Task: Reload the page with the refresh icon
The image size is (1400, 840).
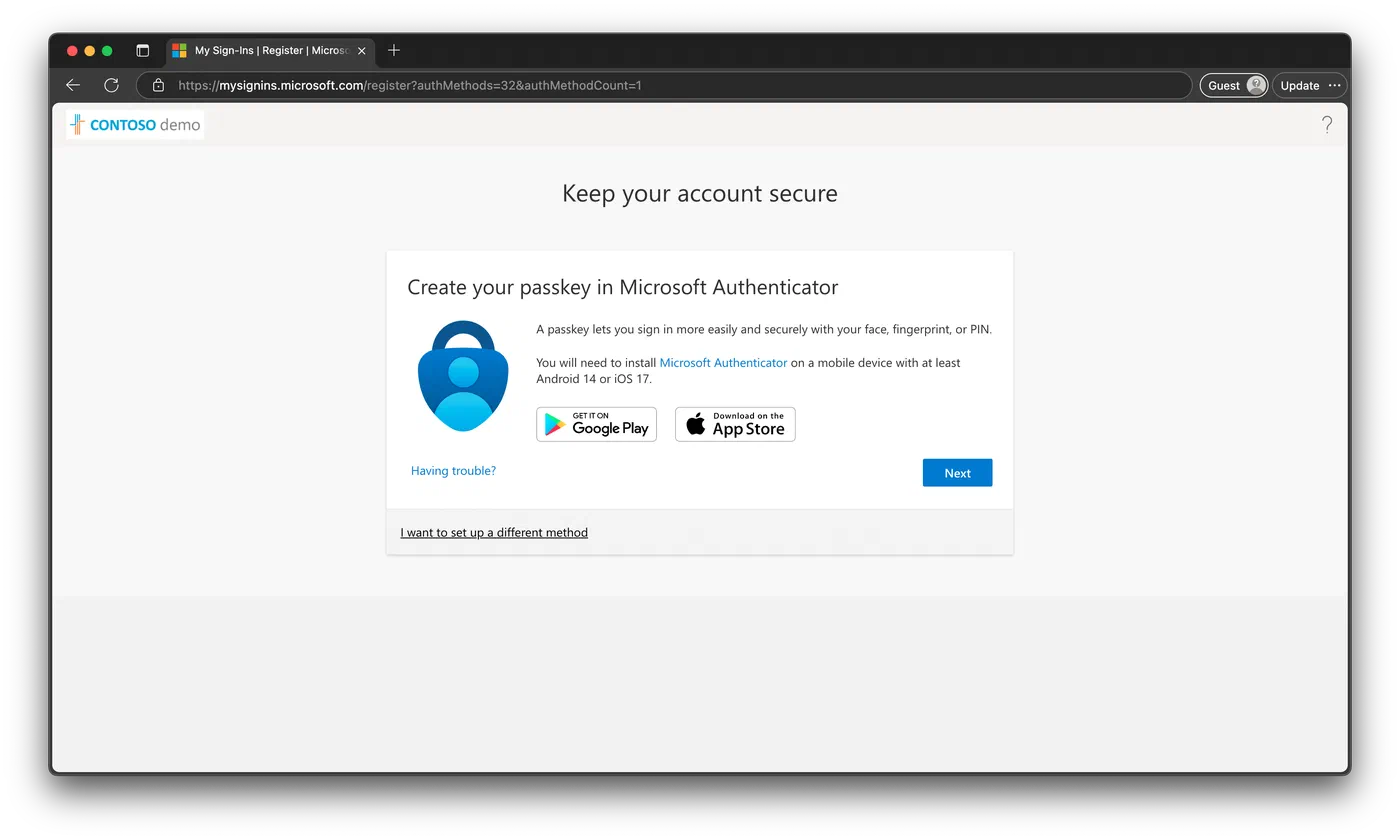Action: click(x=111, y=85)
